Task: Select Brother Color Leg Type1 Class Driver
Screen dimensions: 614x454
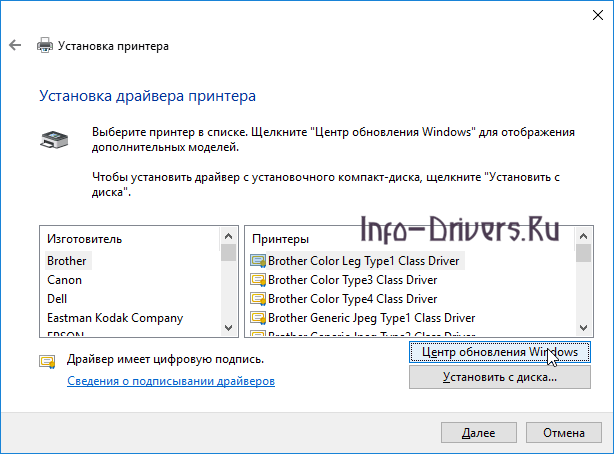Action: tap(363, 261)
